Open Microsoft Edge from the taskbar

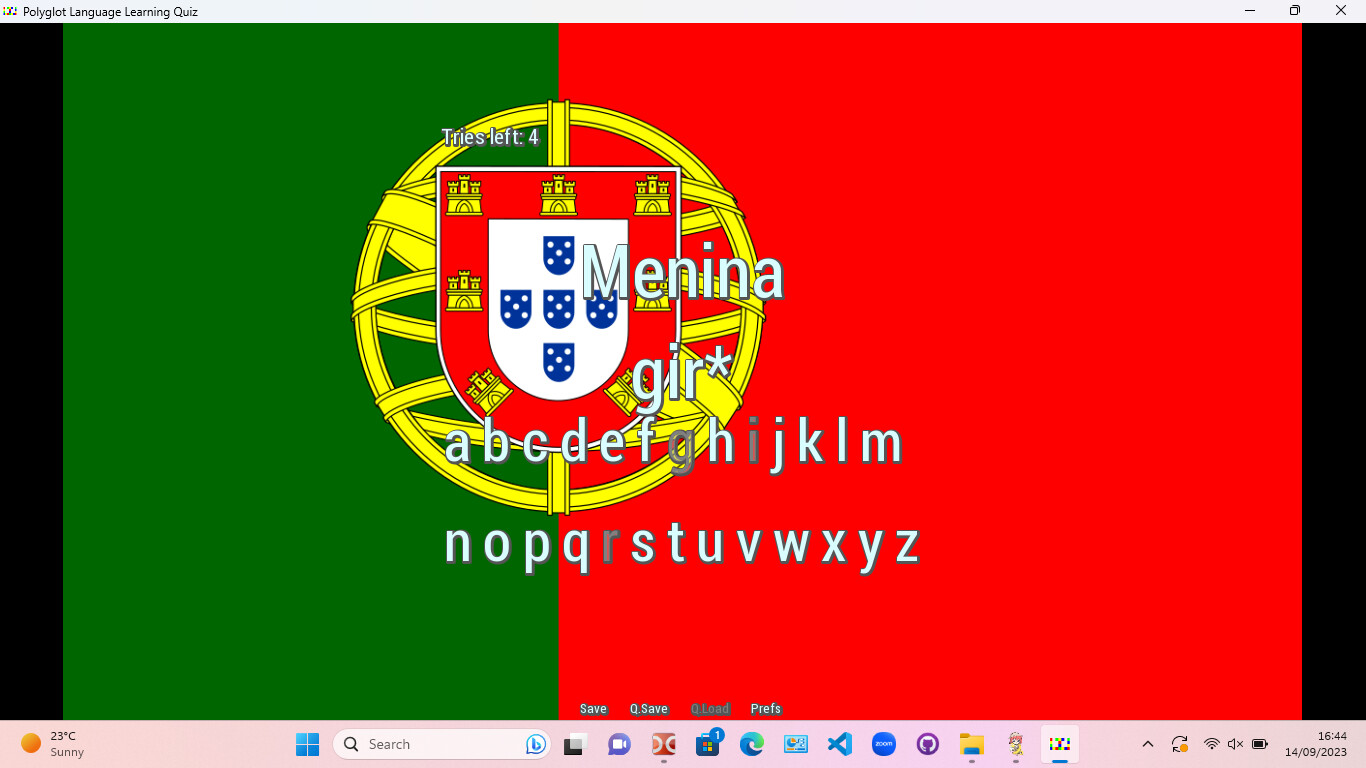751,744
